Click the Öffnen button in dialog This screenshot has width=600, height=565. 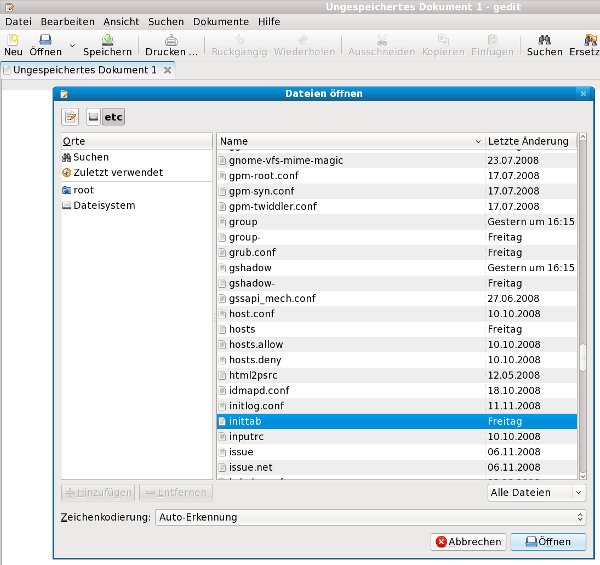(x=547, y=541)
